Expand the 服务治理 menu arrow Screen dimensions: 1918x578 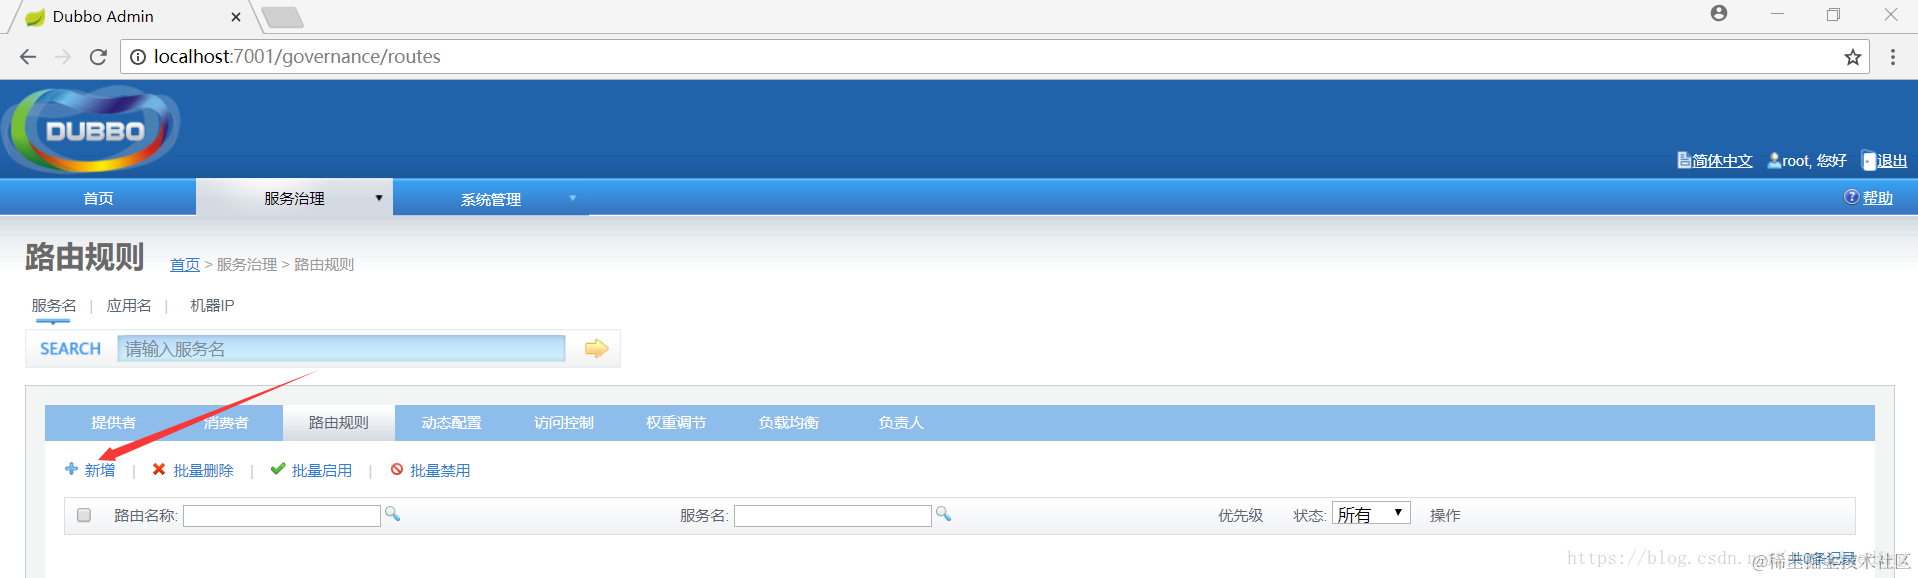pos(379,198)
